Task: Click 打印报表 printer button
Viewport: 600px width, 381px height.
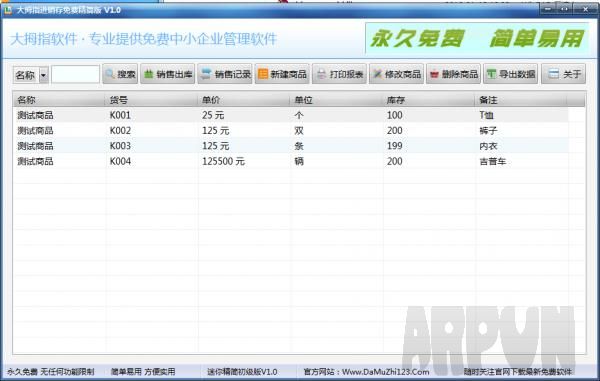Action: (339, 74)
